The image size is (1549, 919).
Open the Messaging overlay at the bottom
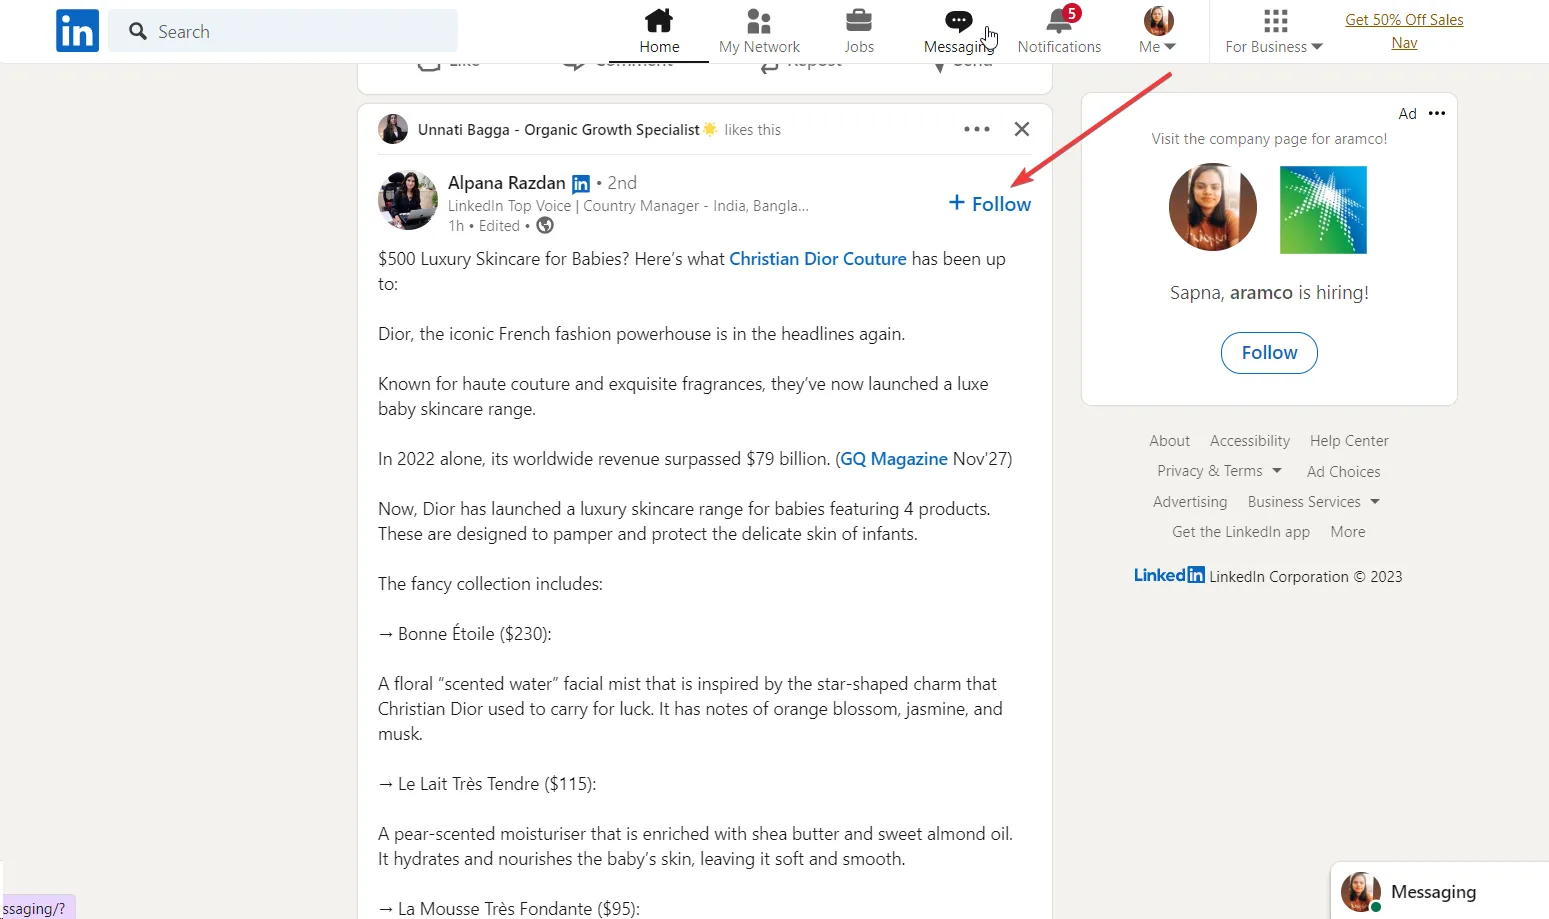[1439, 891]
